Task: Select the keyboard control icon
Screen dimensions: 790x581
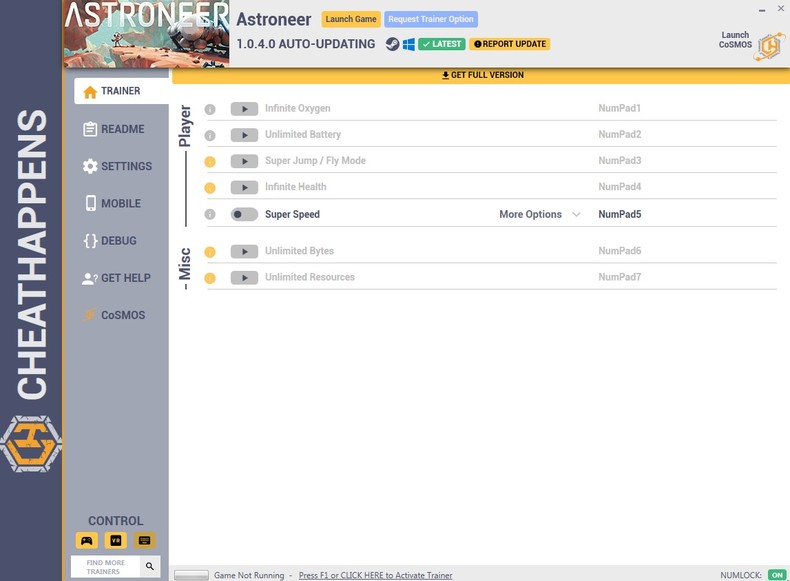Action: pos(145,541)
